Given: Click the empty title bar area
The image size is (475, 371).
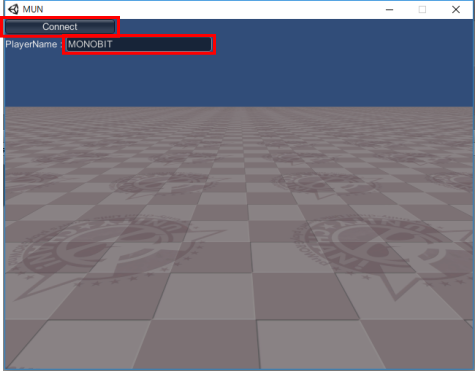Looking at the screenshot, I should coord(213,9).
